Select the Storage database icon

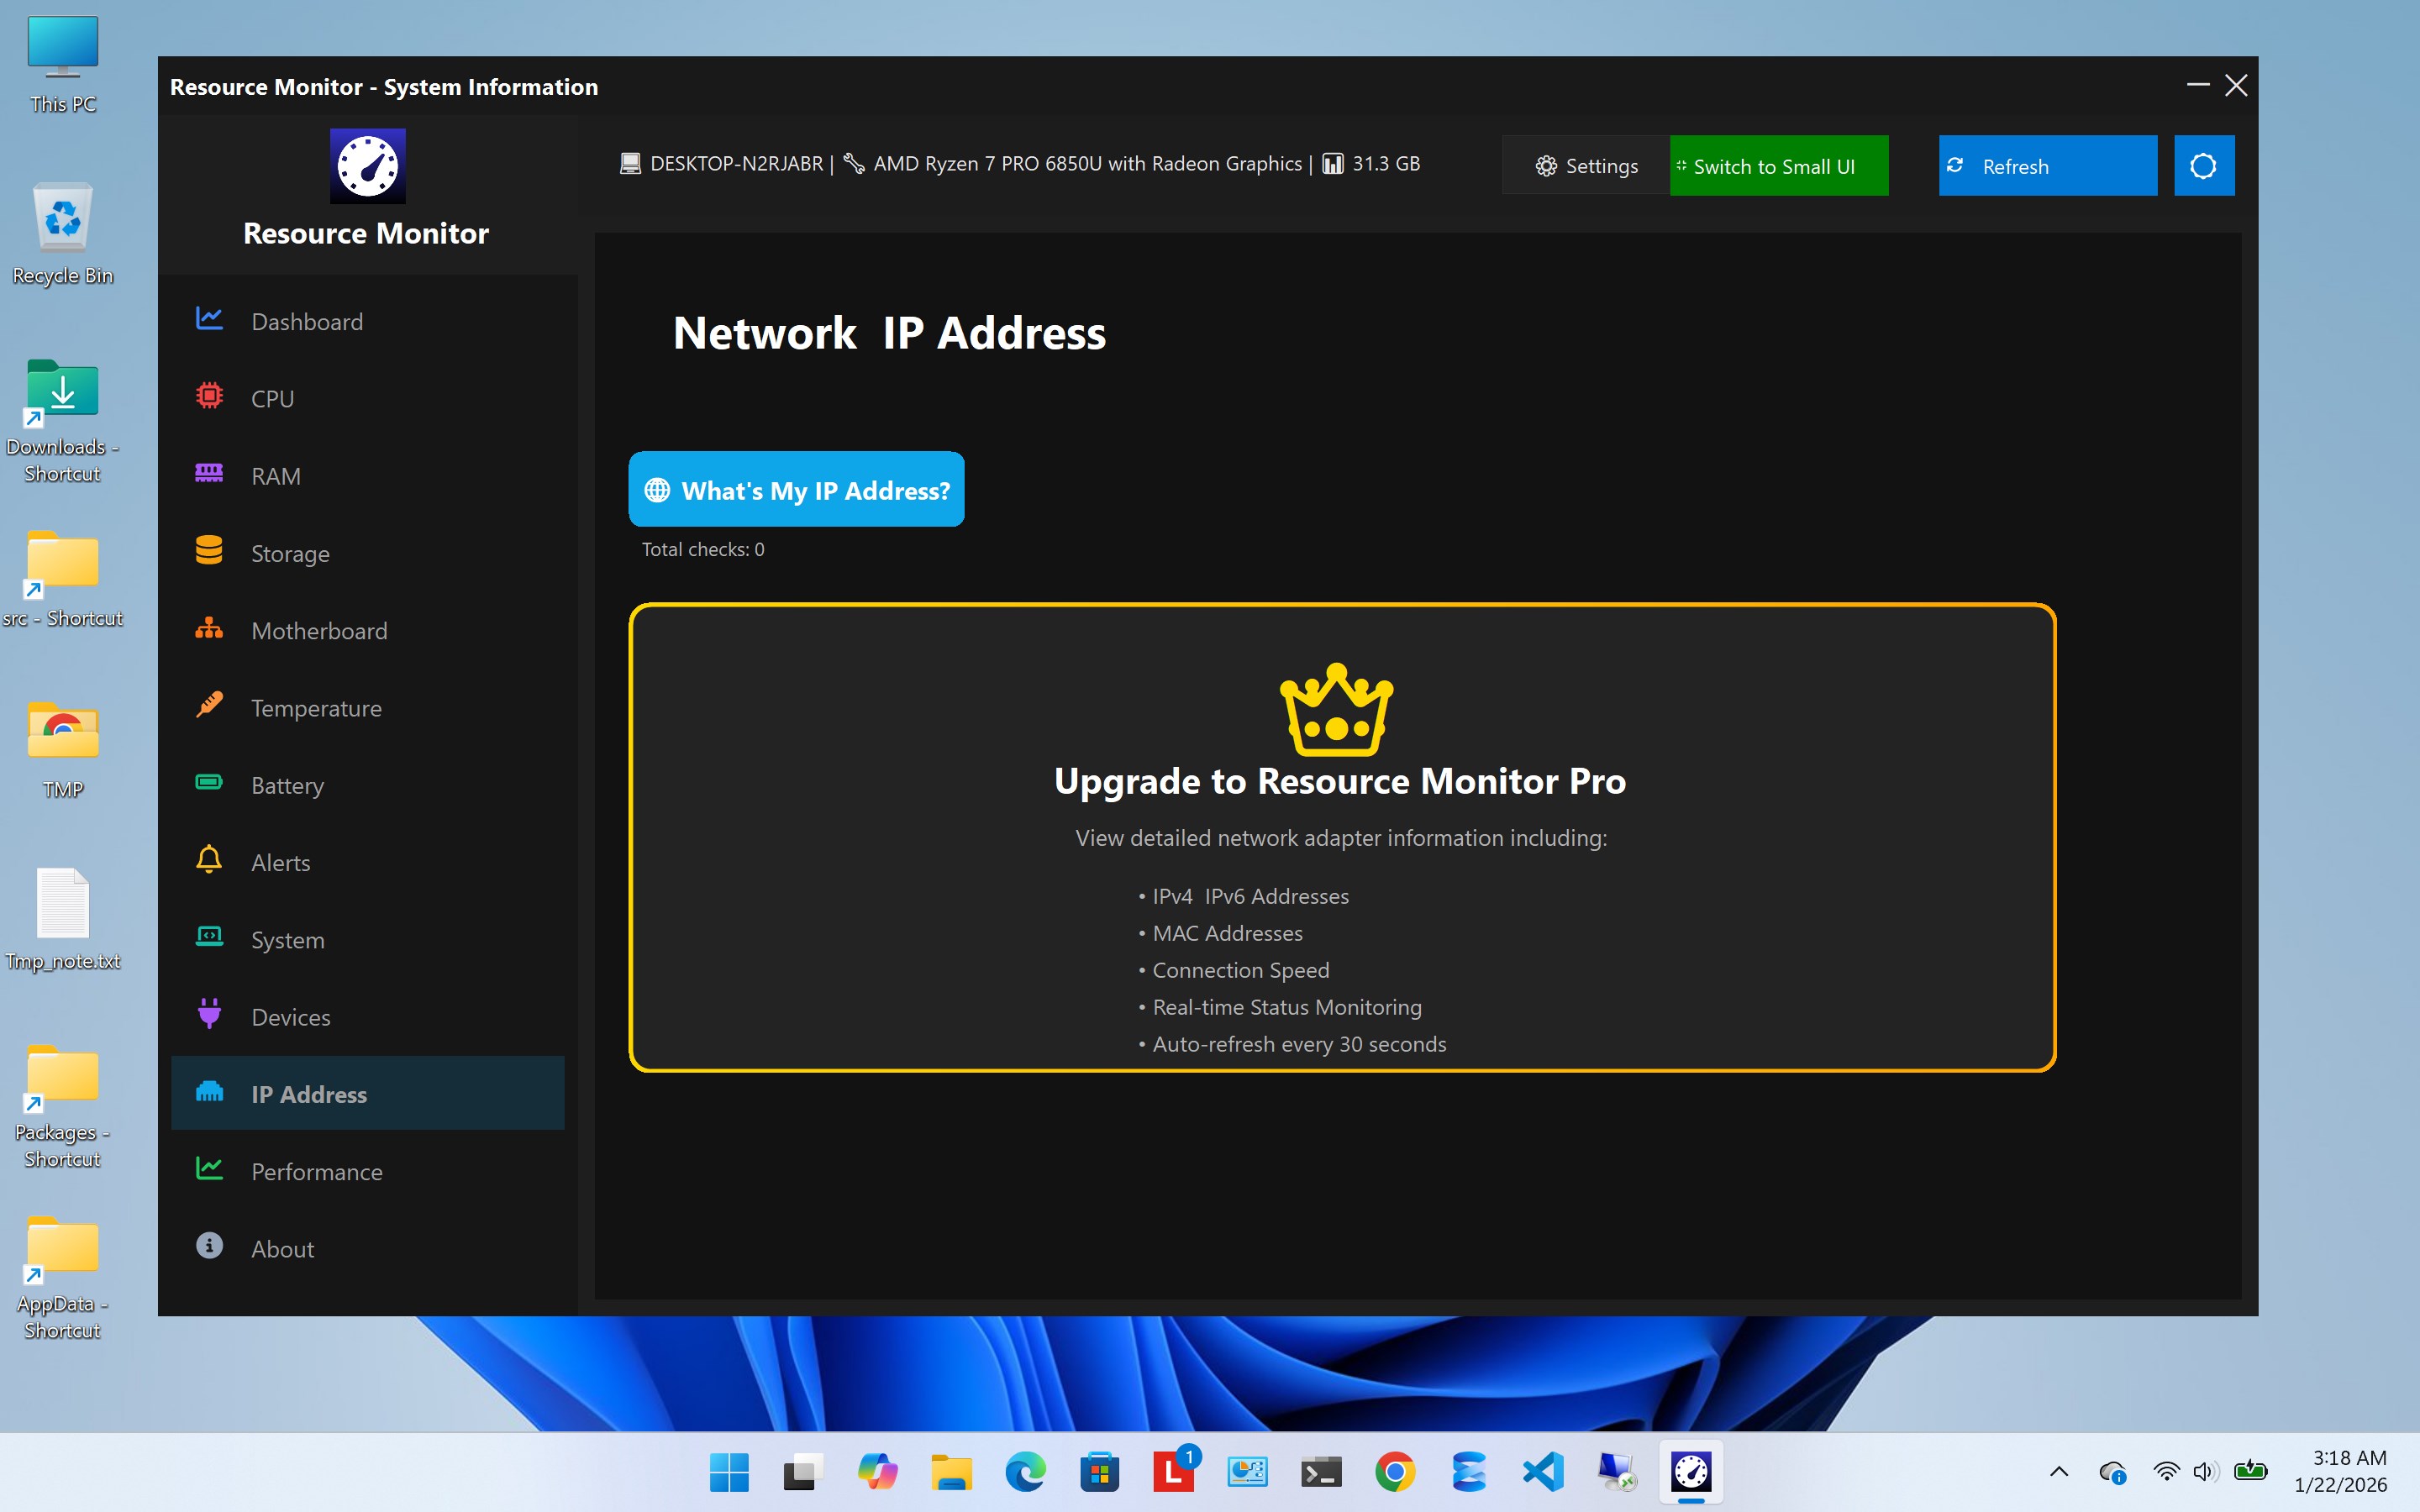click(209, 550)
